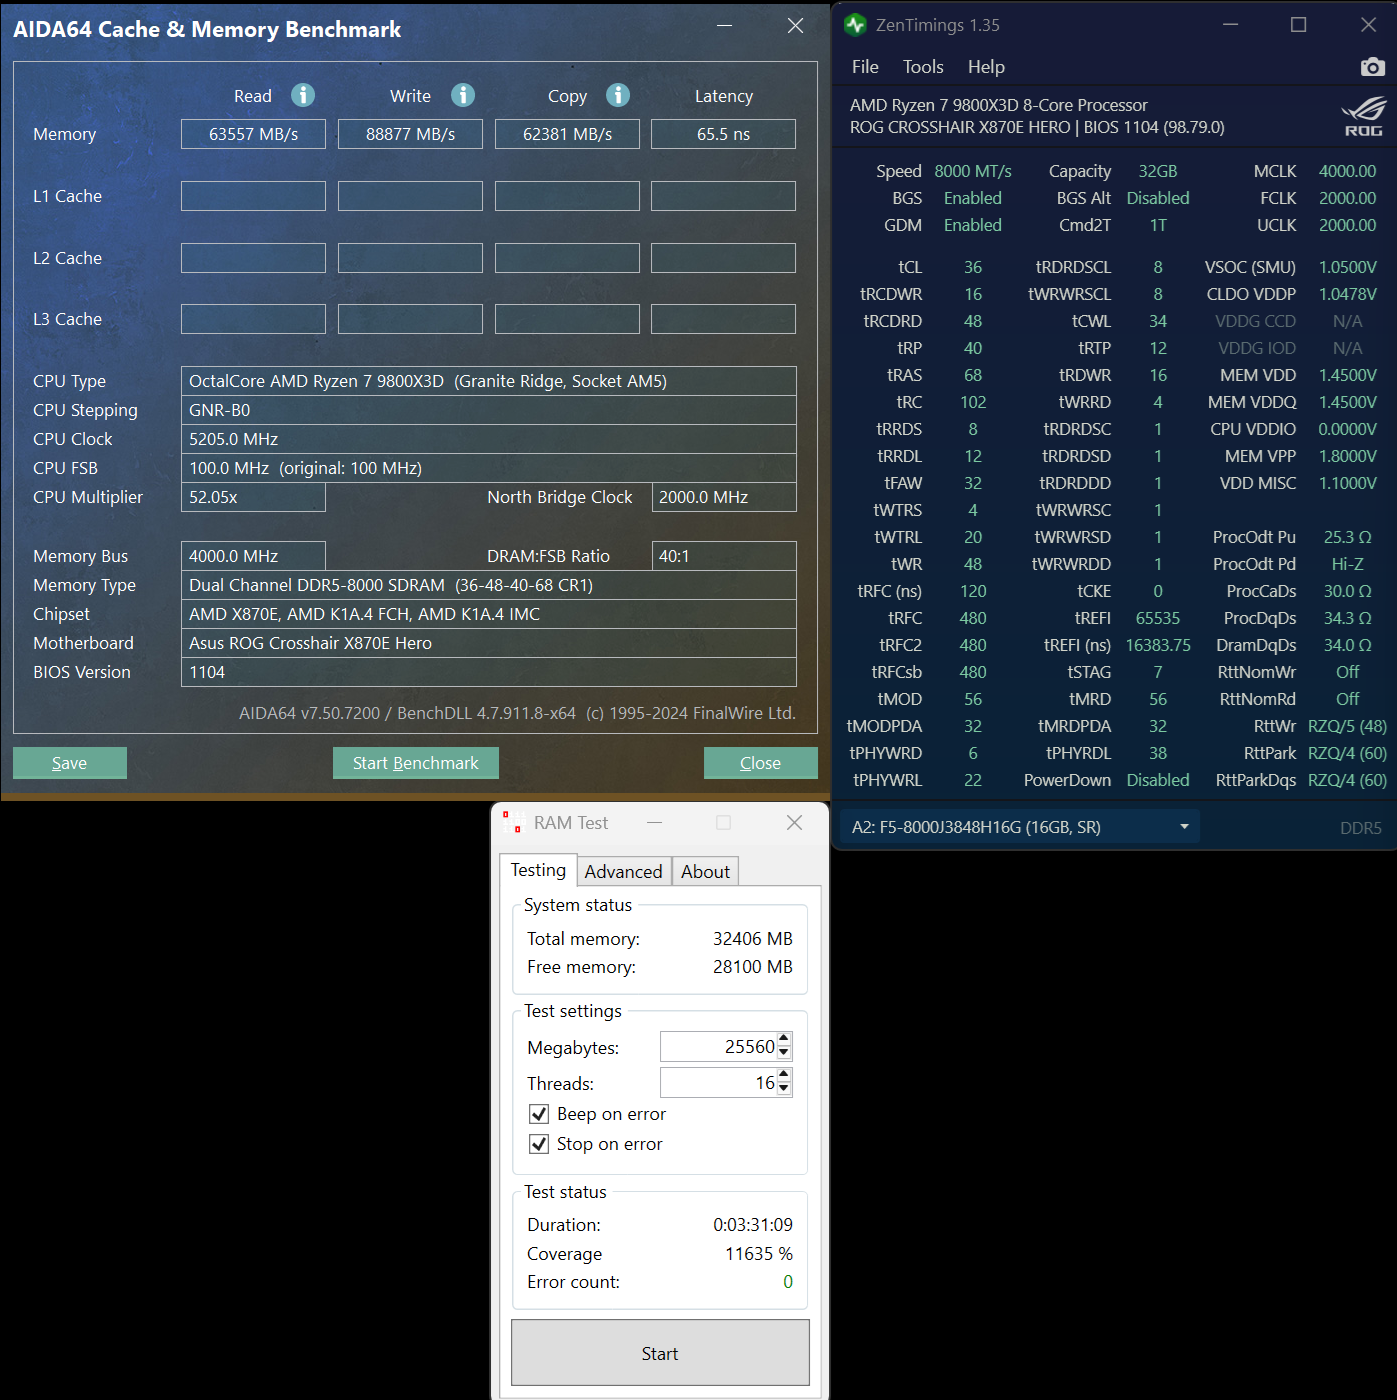
Task: Click the Error count value 0
Action: (788, 1282)
